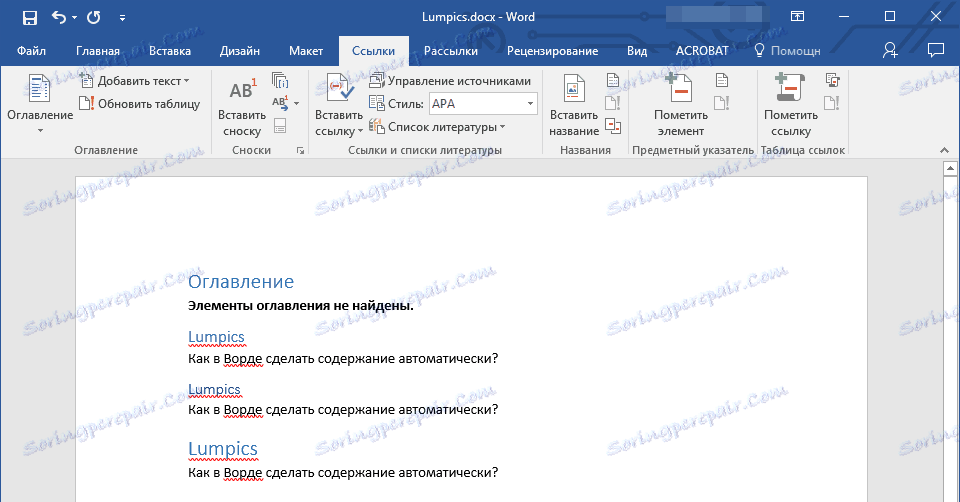This screenshot has height=502, width=960.
Task: Insert an index via the small page icon
Action: [722, 80]
